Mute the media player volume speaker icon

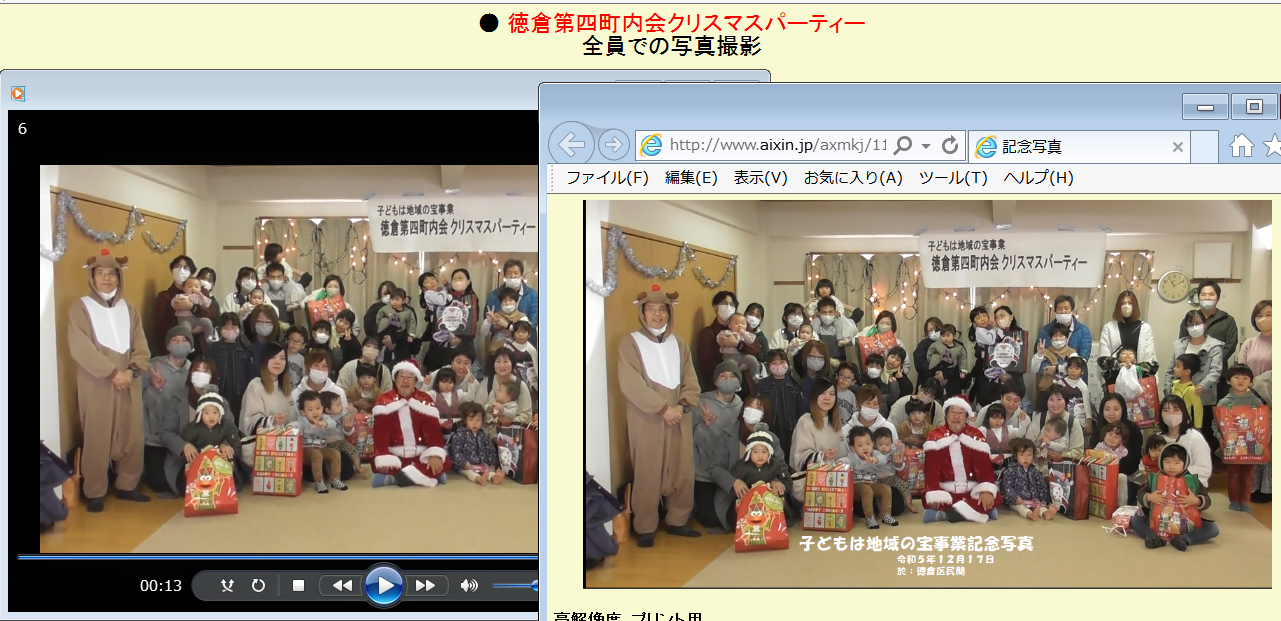click(x=468, y=586)
